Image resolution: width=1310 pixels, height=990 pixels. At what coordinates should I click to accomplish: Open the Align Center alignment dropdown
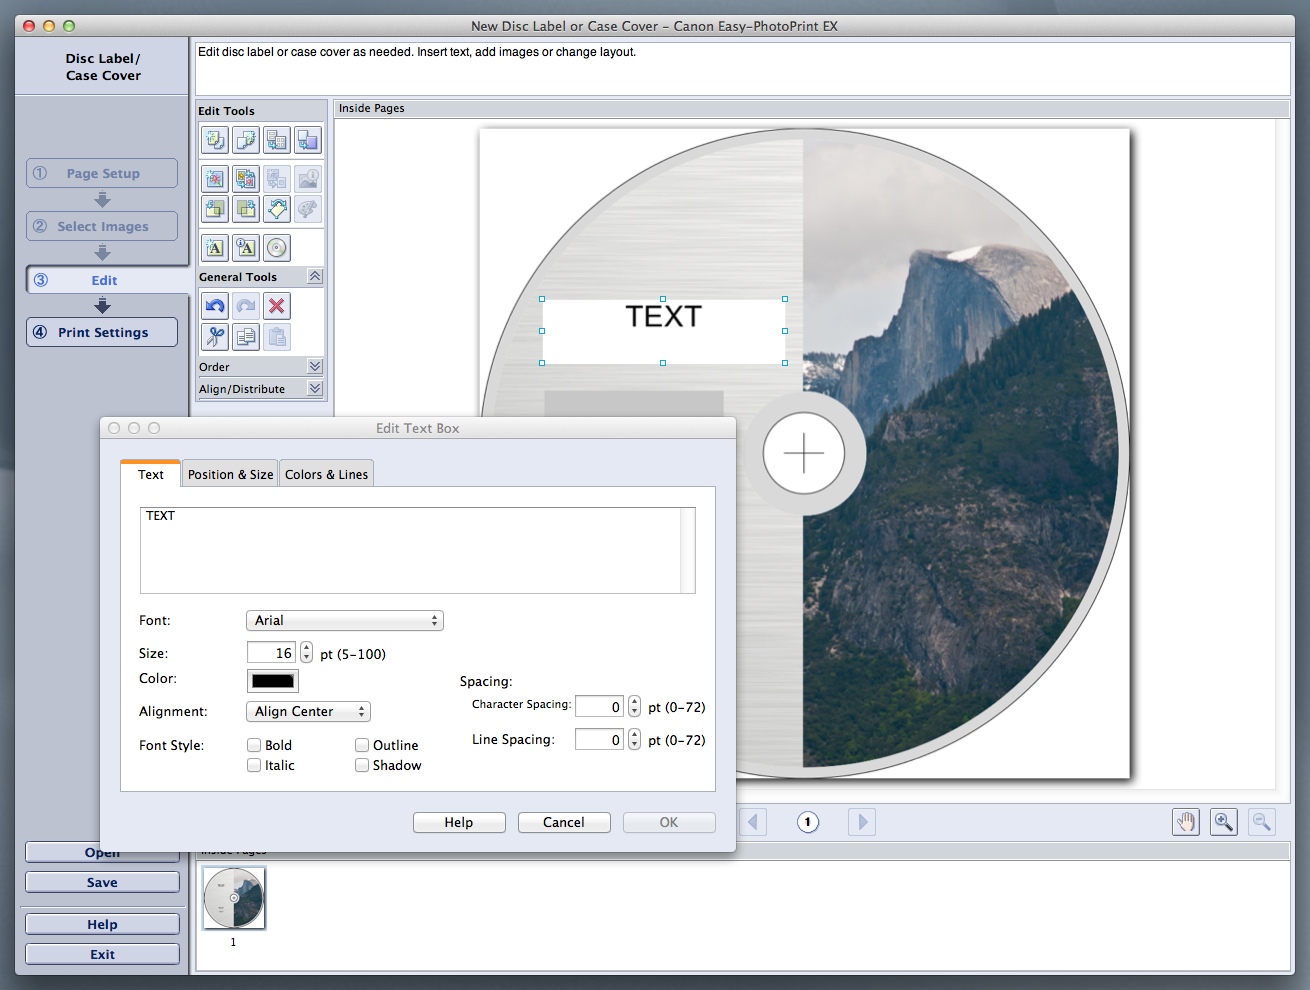click(308, 712)
